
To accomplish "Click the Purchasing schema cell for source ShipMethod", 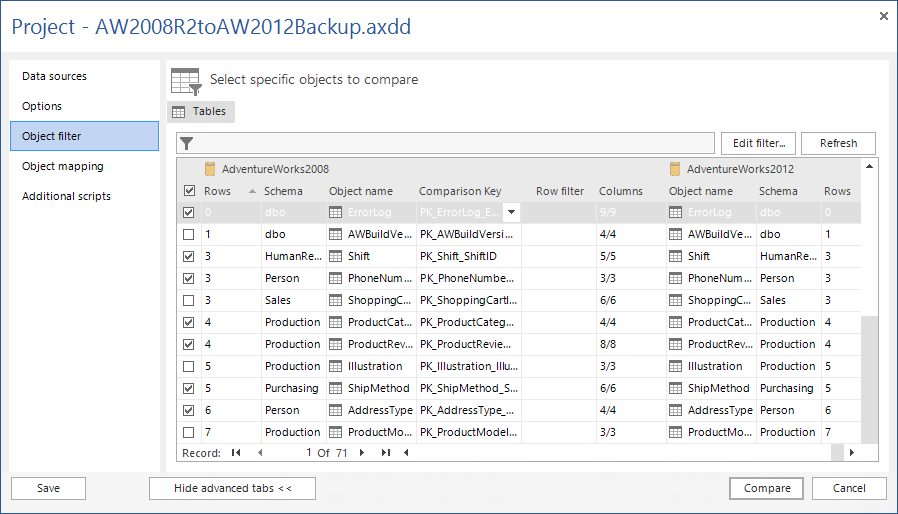I will 293,389.
